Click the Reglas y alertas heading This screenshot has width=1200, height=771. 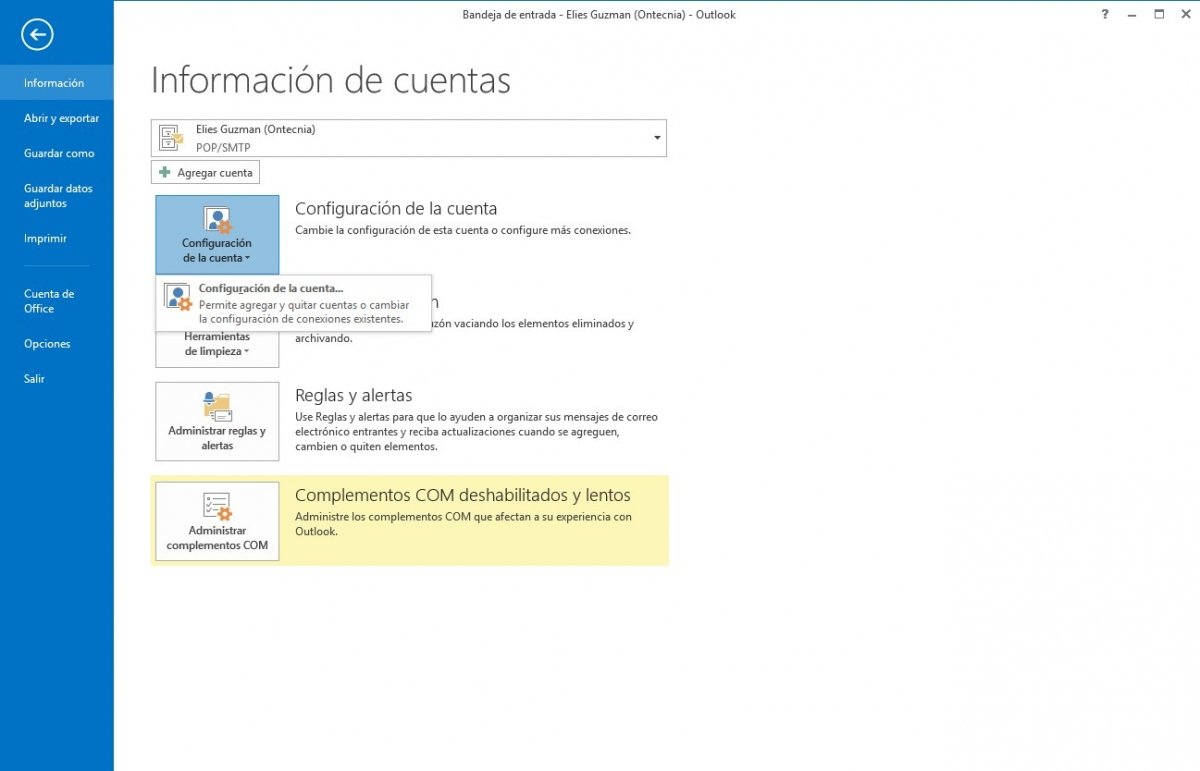click(354, 395)
